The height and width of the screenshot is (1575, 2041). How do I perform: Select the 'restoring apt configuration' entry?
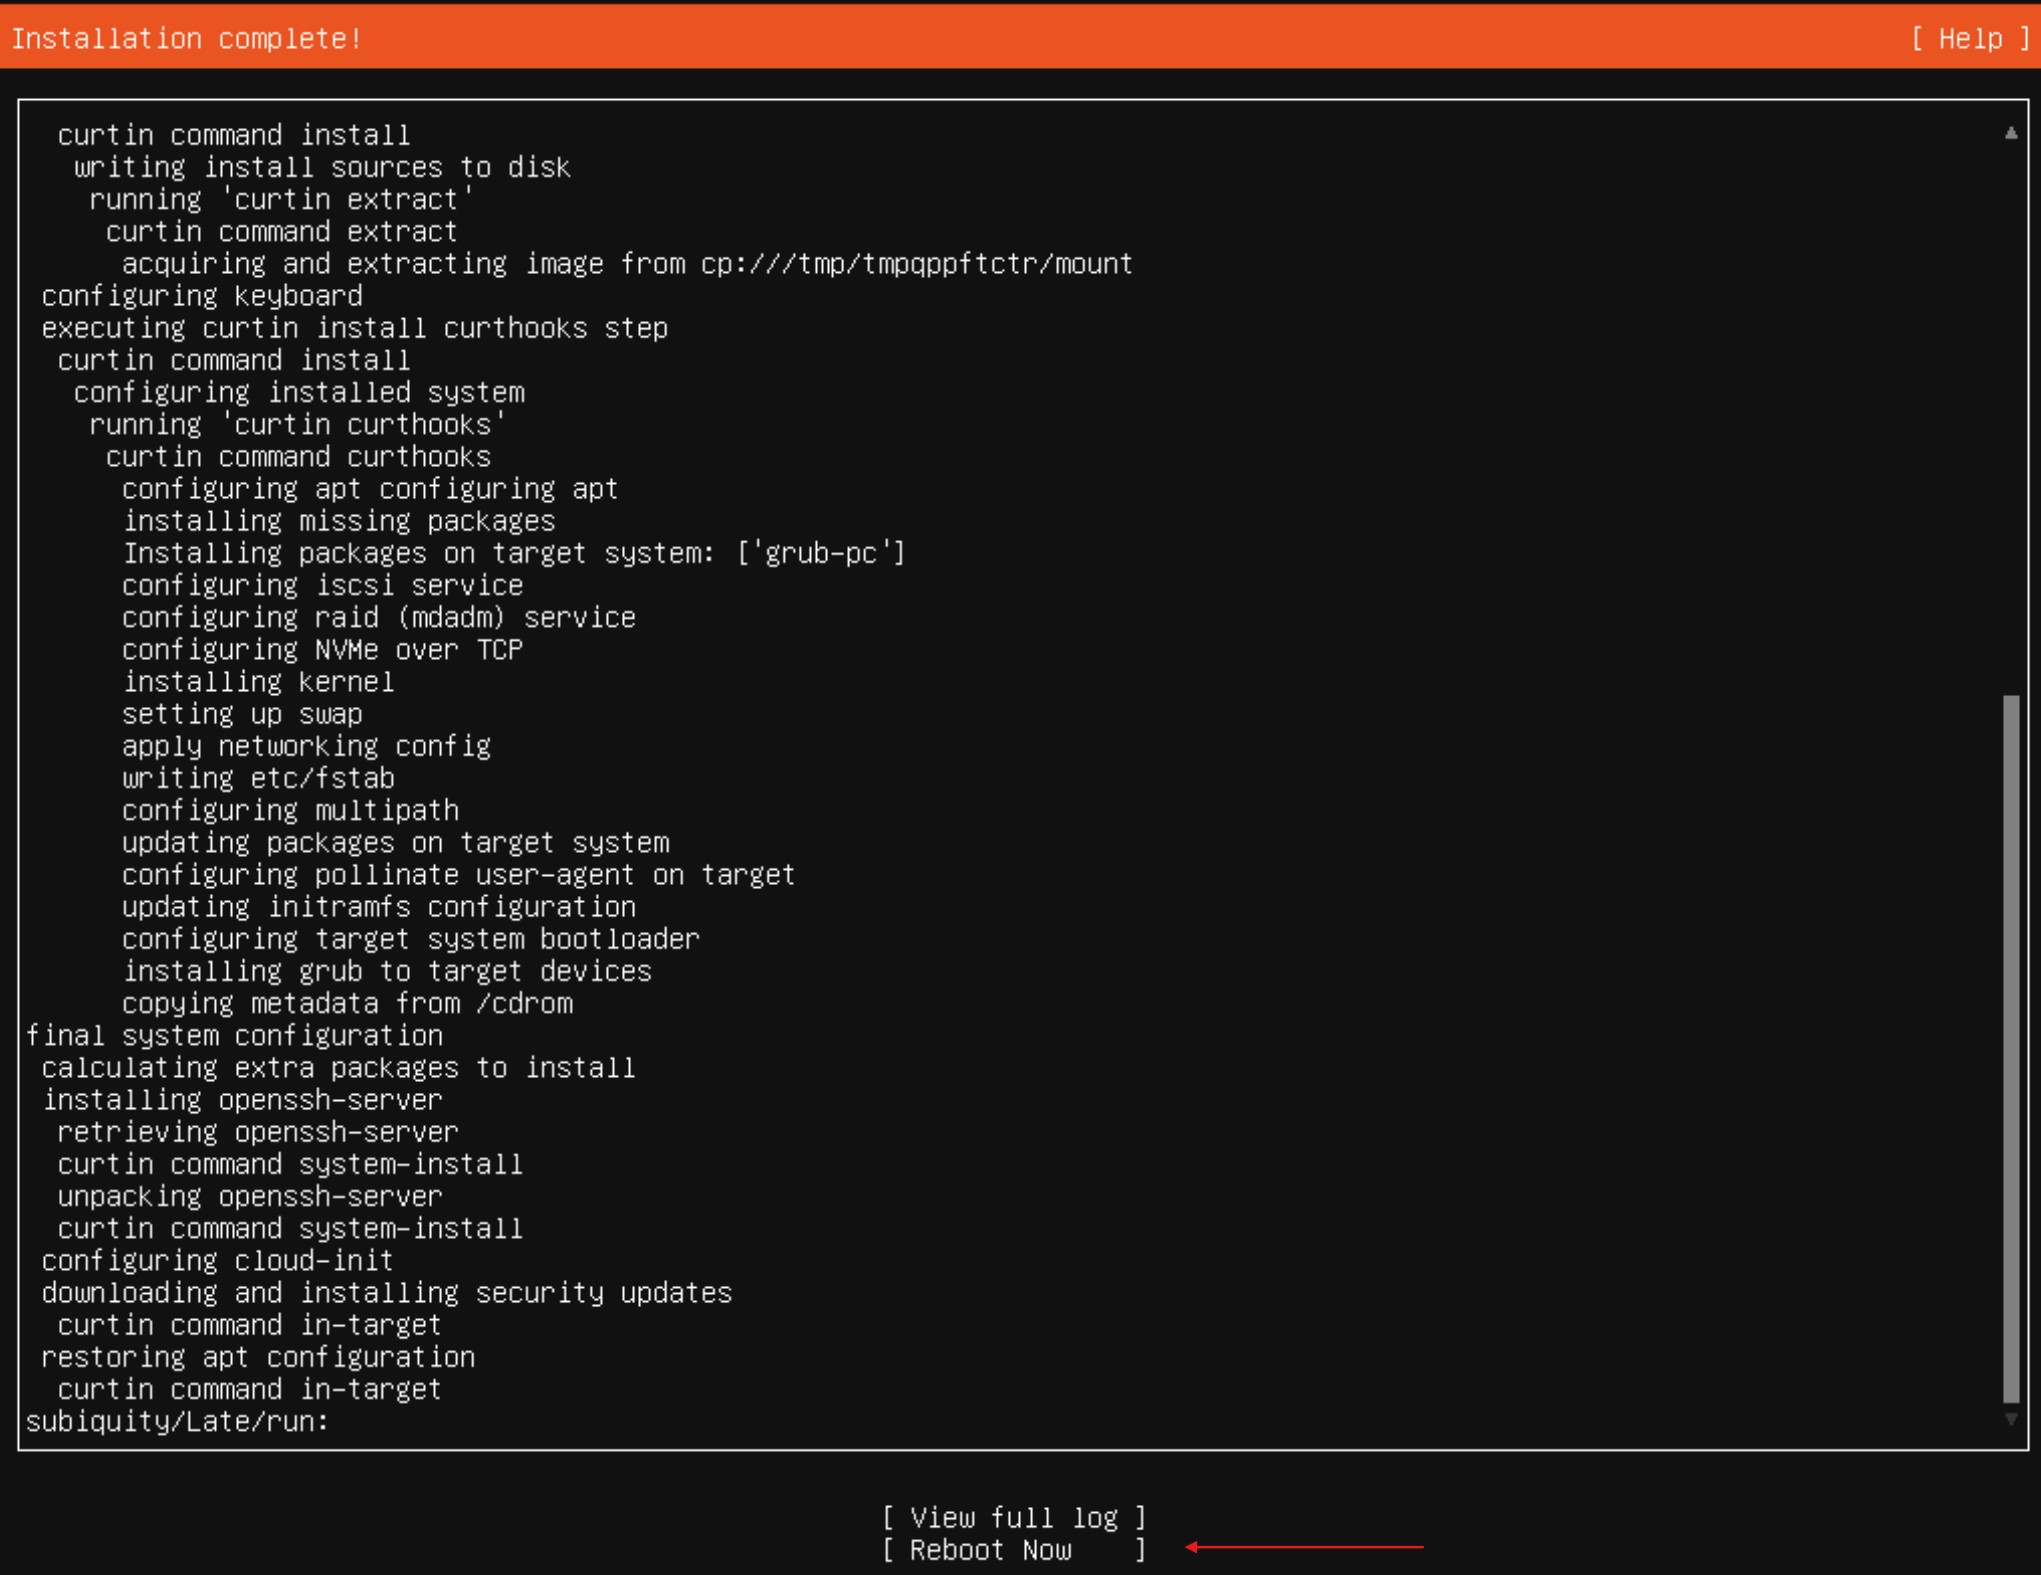258,1356
